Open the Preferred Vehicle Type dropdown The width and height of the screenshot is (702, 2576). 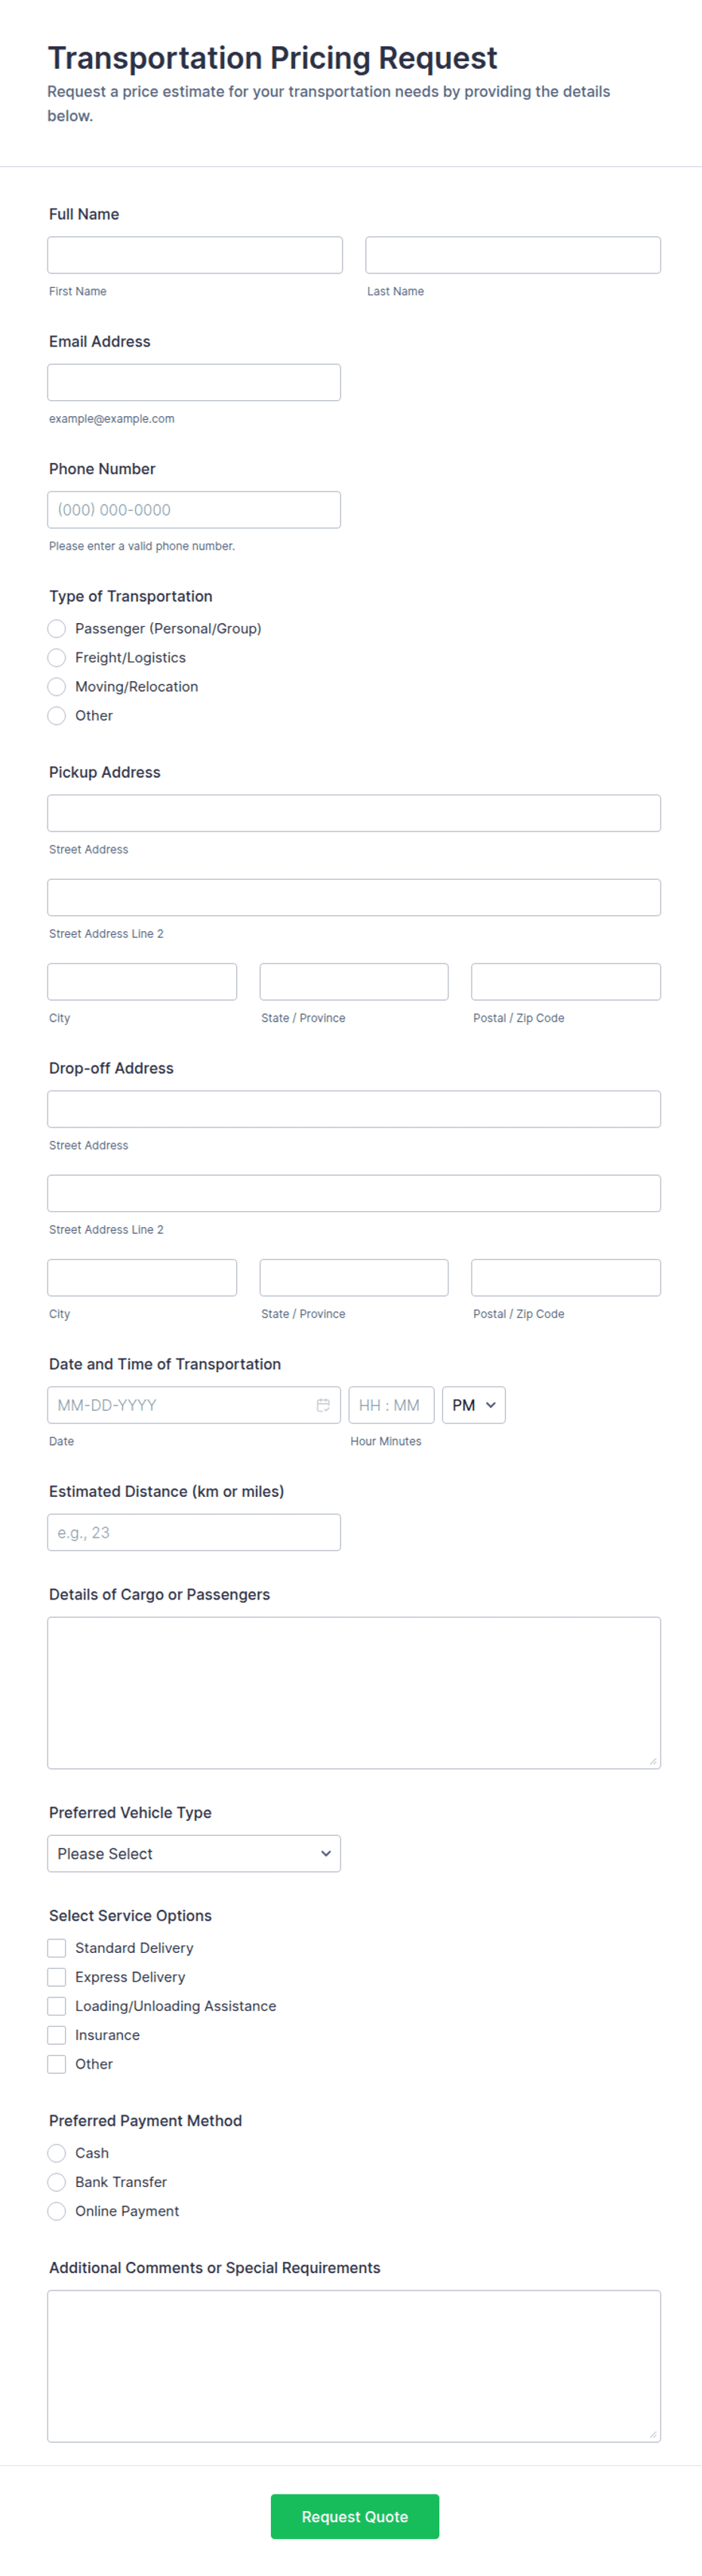click(x=194, y=1854)
